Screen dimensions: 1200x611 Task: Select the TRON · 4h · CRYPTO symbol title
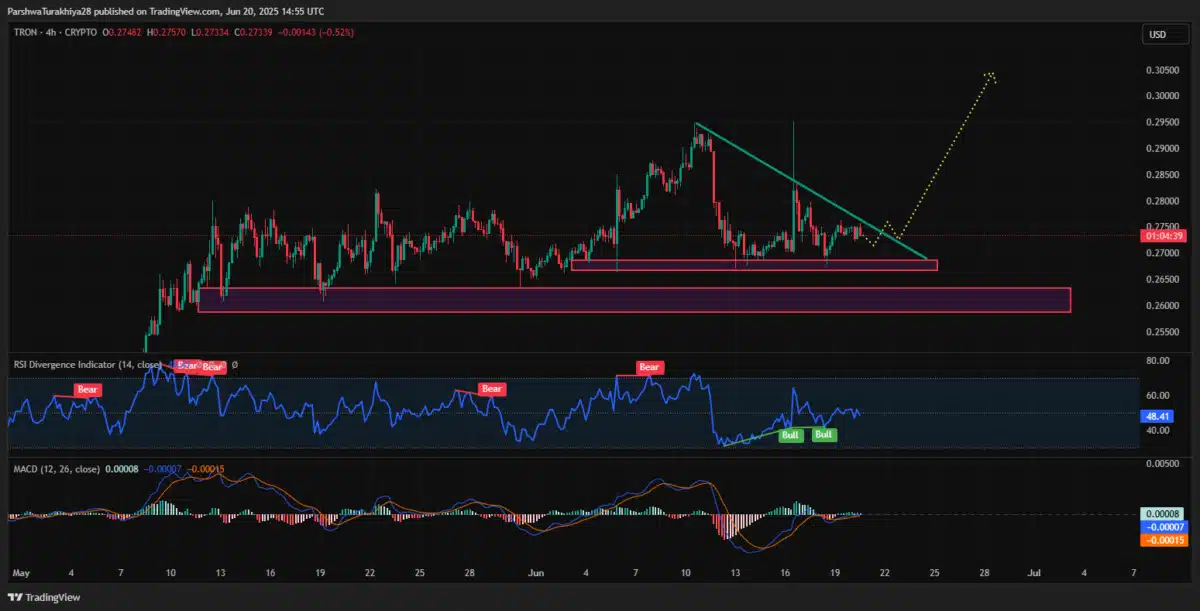coord(55,32)
